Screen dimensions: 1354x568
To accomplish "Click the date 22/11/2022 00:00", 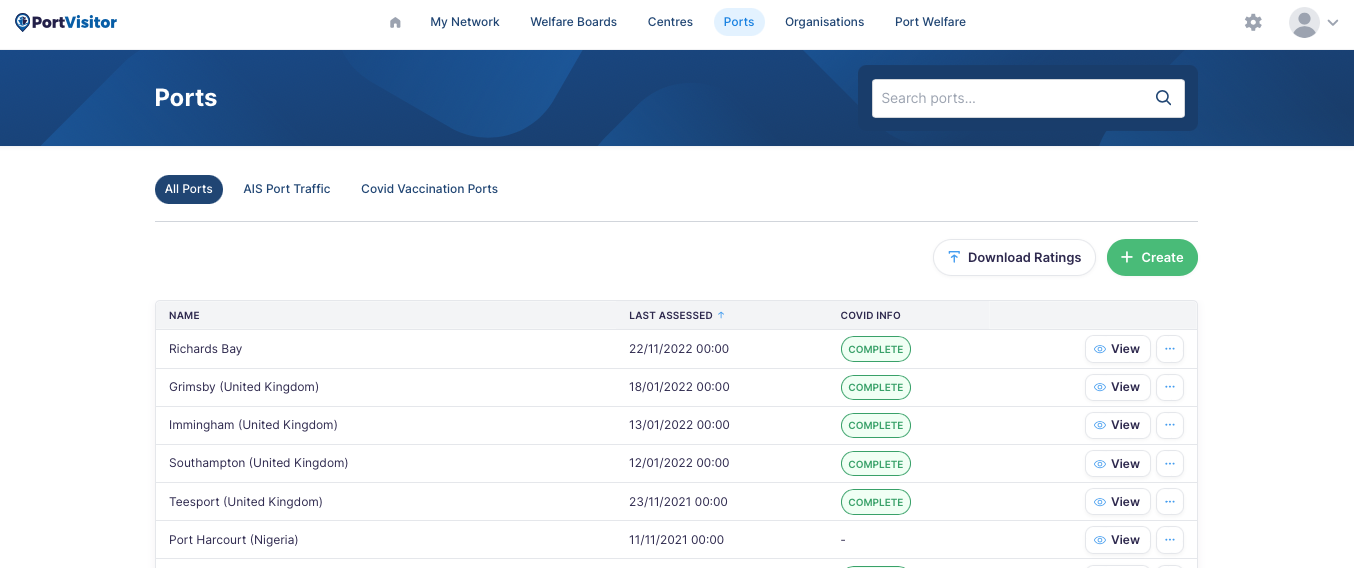I will pos(679,349).
